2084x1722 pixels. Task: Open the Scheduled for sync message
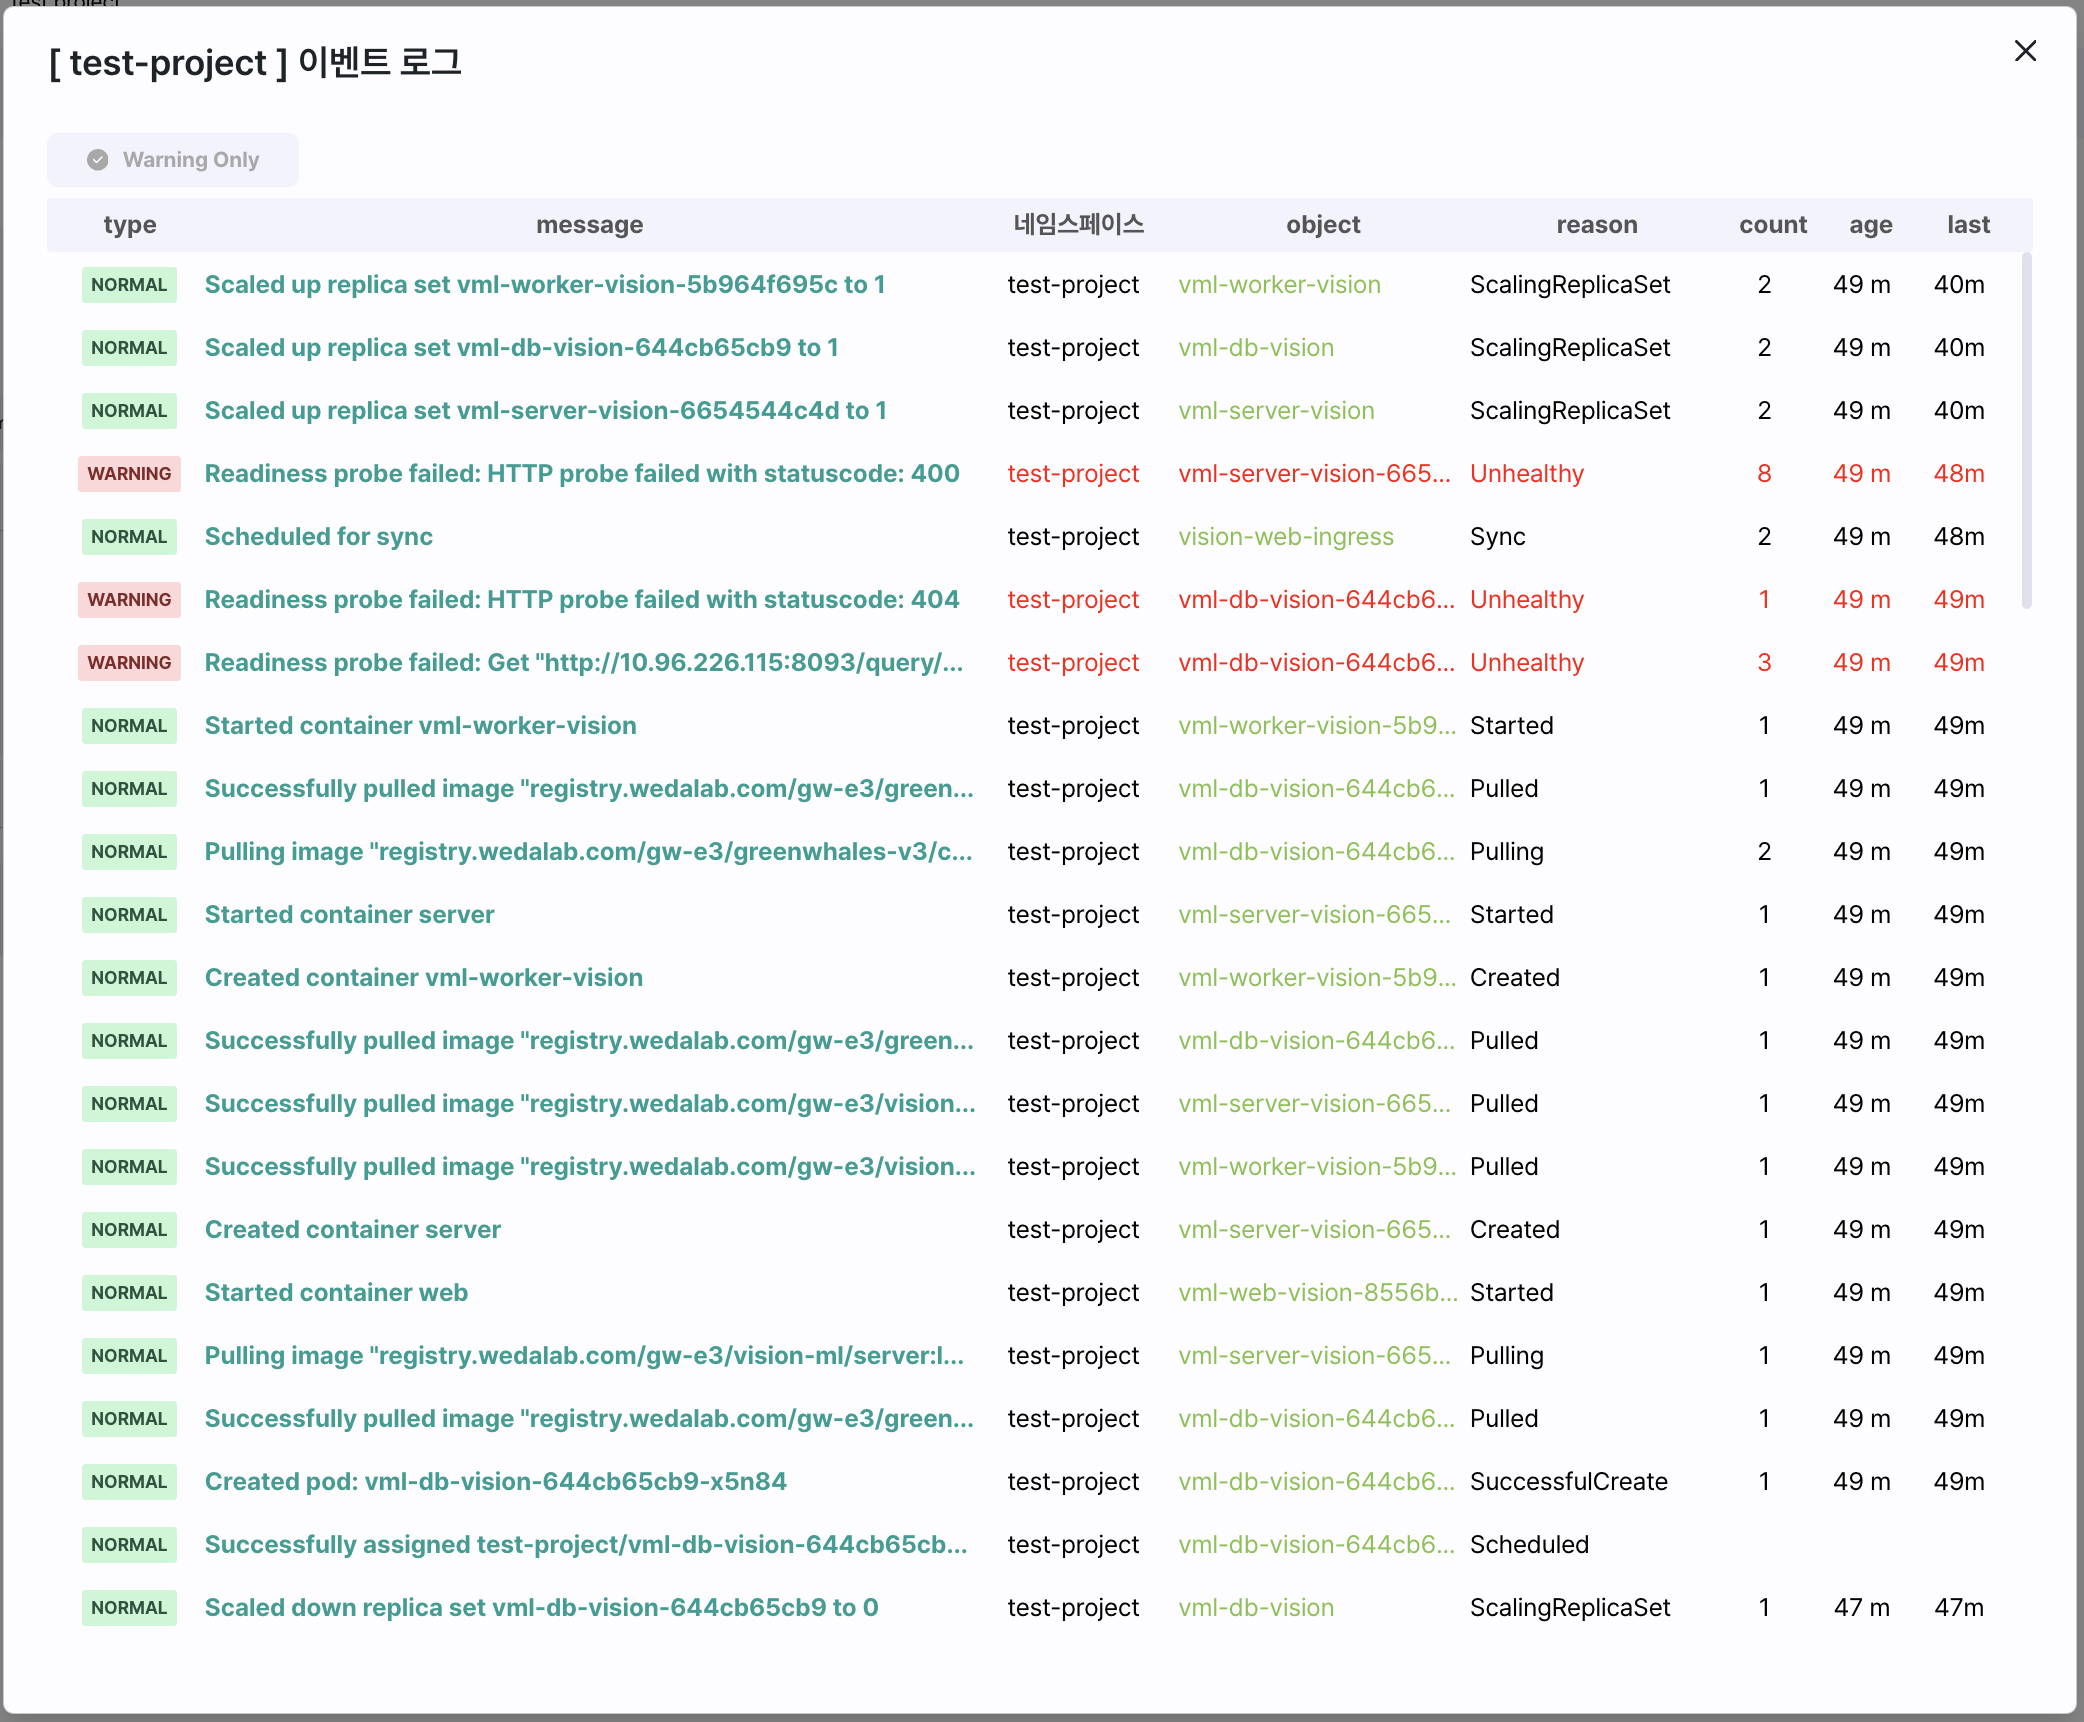click(319, 537)
